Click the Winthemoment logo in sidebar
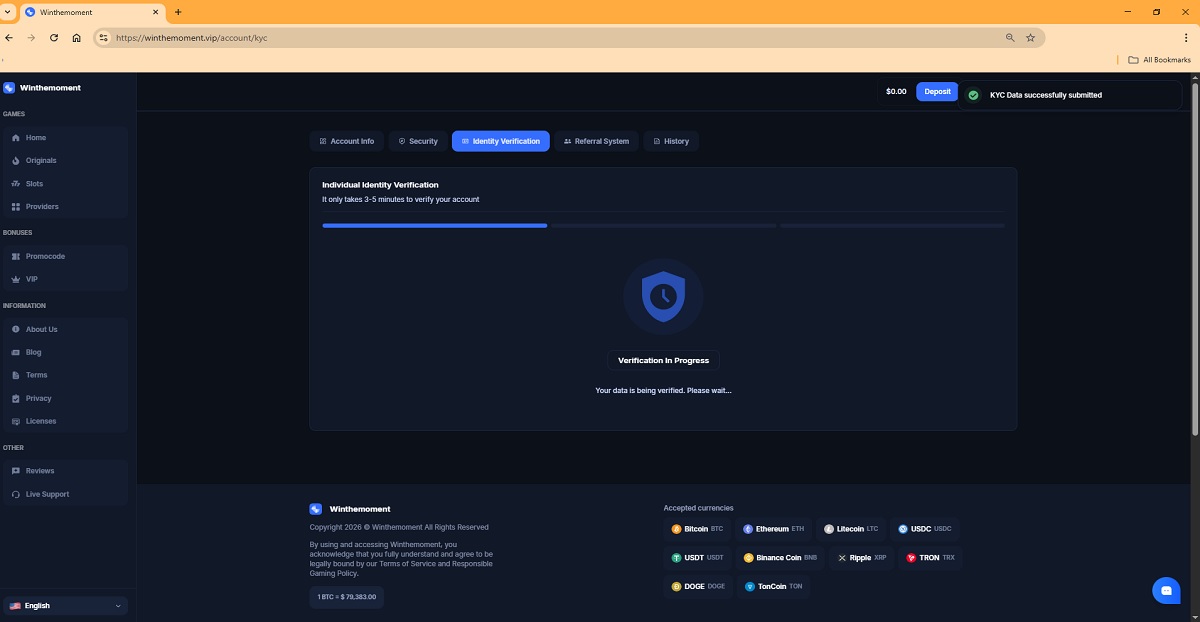 [9, 88]
